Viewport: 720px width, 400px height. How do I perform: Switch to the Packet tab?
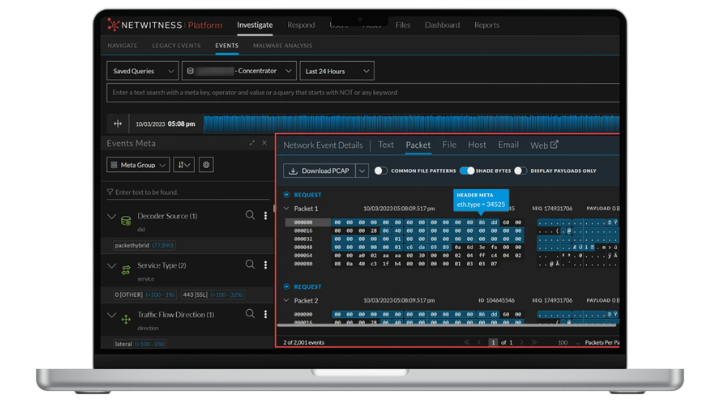pyautogui.click(x=418, y=145)
